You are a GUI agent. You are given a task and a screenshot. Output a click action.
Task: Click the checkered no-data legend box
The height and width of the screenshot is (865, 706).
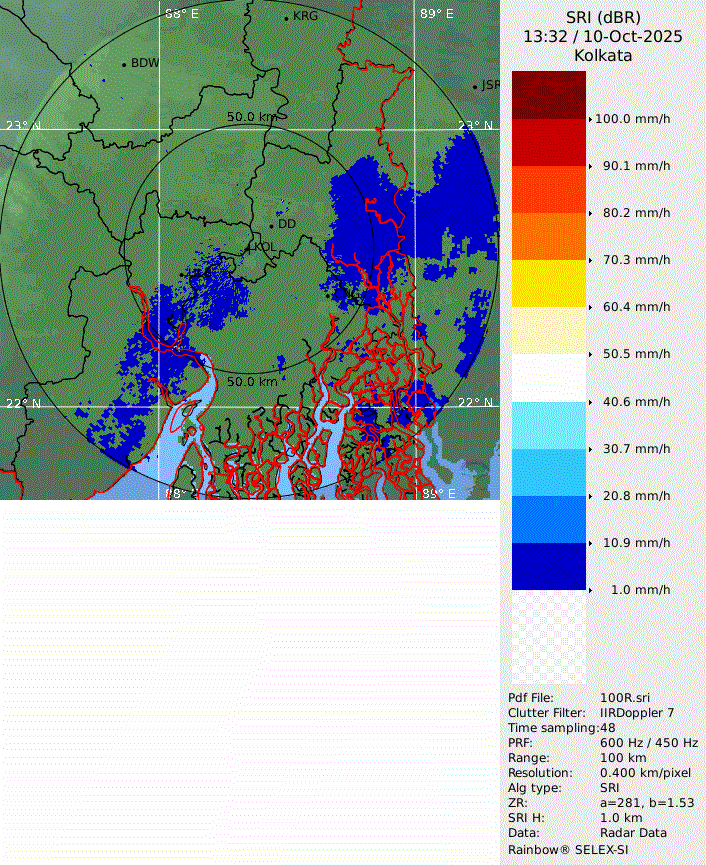click(x=548, y=637)
